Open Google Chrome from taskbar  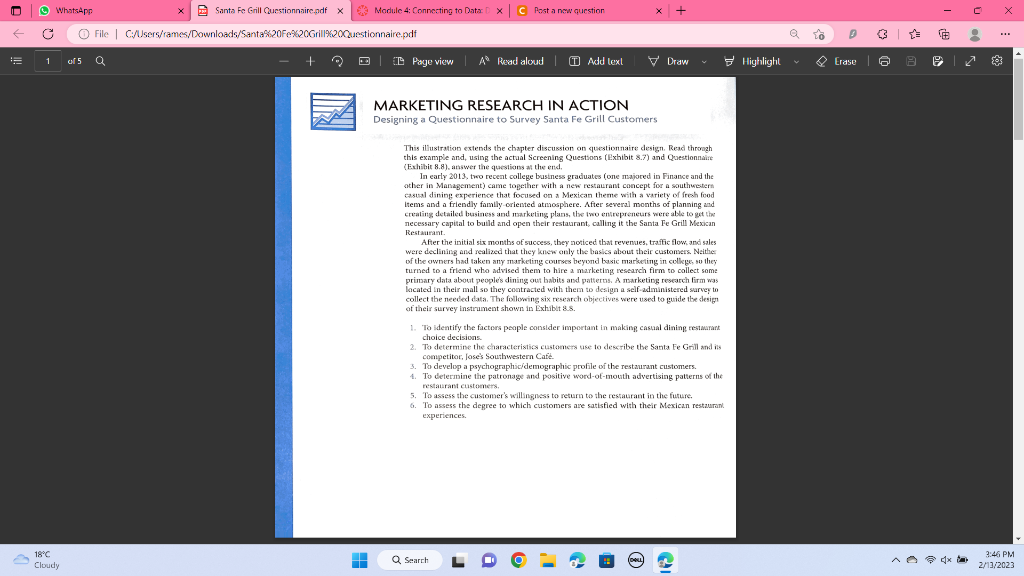coord(519,560)
